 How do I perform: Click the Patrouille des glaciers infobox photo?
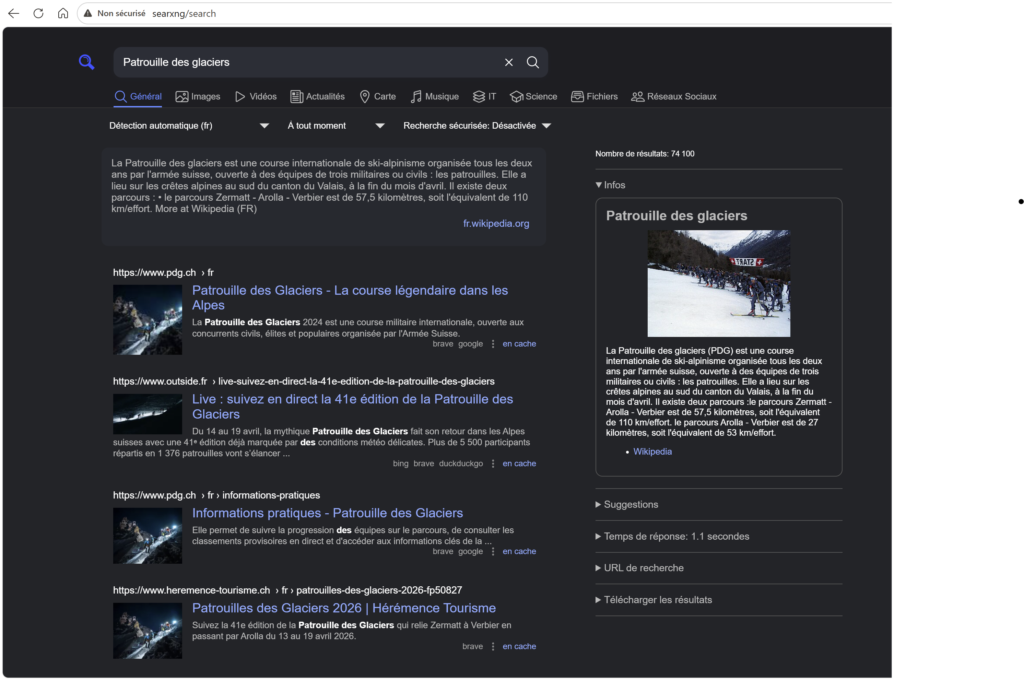pos(719,282)
